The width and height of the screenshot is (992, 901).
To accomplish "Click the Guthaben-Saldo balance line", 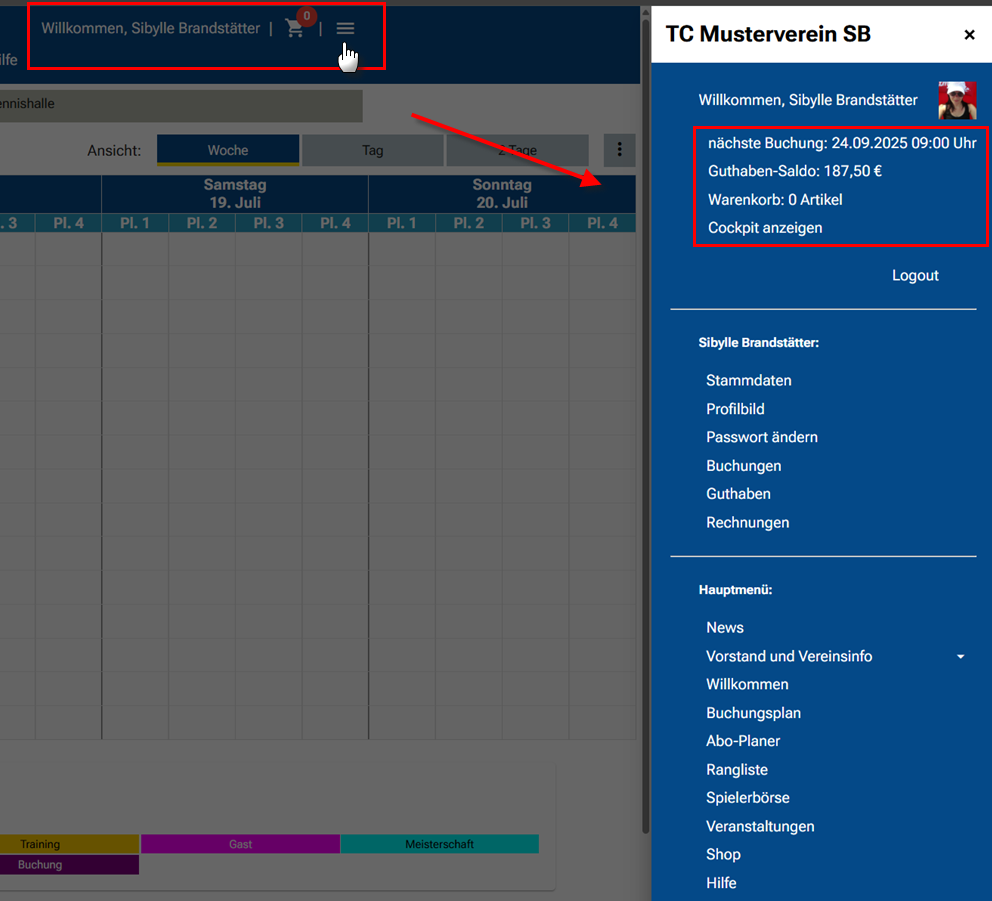I will pos(794,171).
